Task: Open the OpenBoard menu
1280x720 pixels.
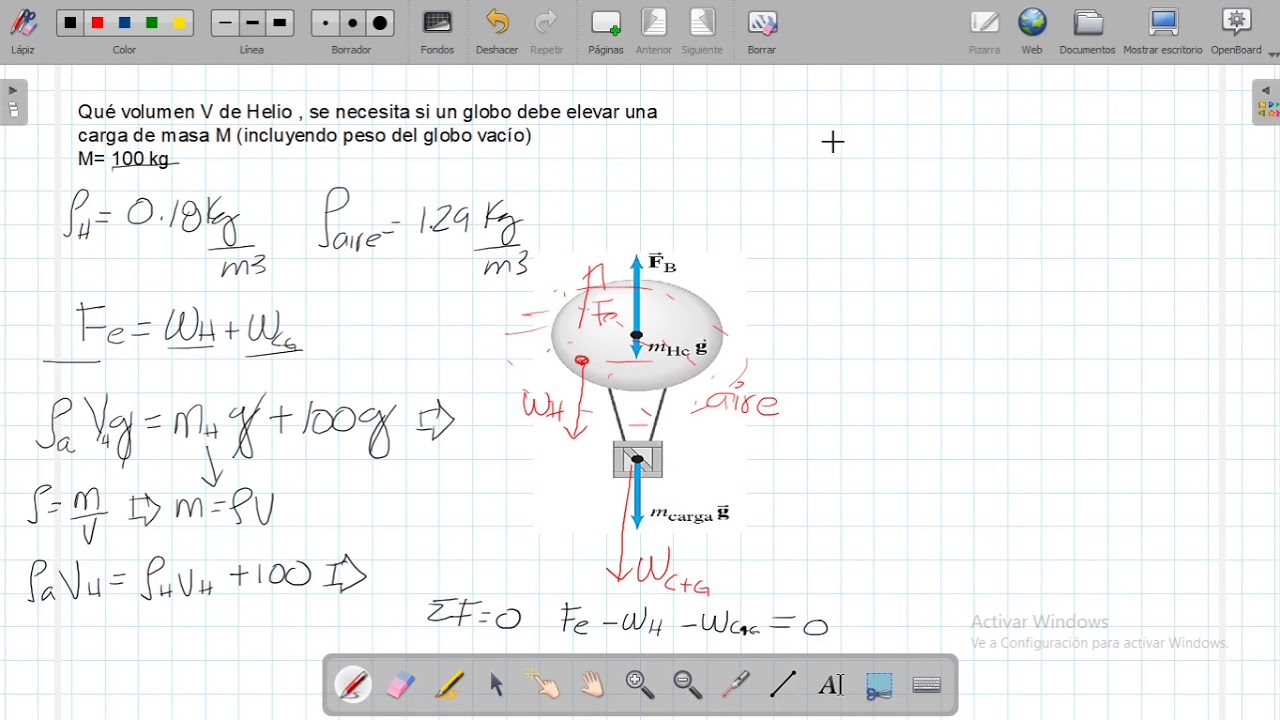Action: point(1237,31)
